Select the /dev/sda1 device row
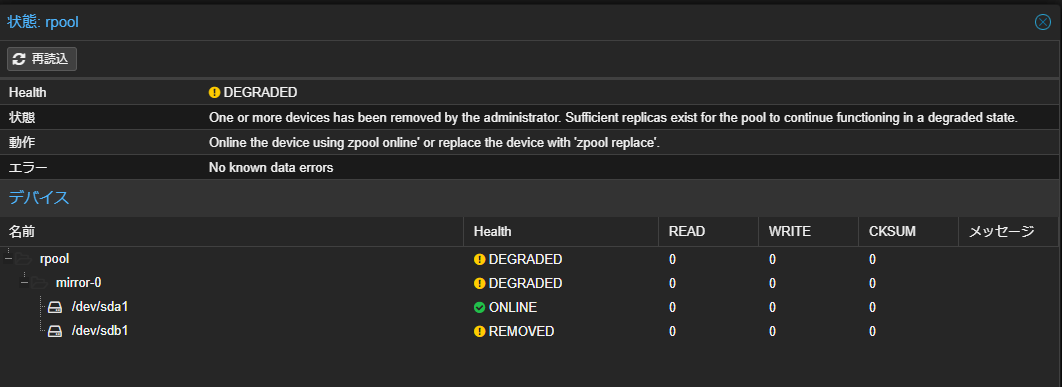The height and width of the screenshot is (387, 1062). (x=528, y=308)
